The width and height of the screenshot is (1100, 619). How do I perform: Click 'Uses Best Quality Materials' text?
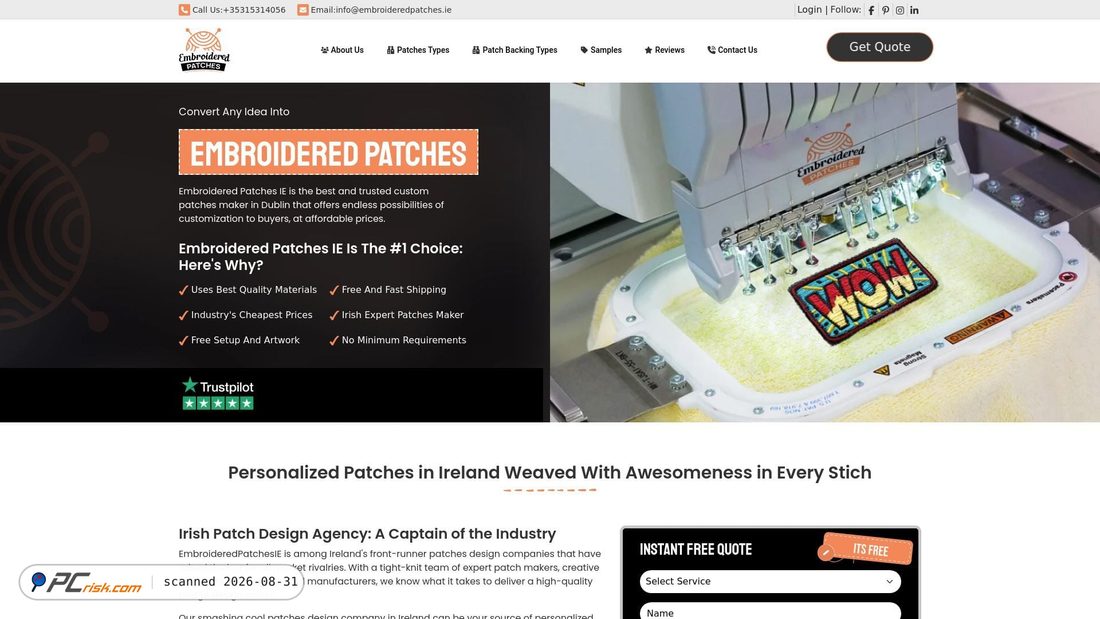[x=254, y=290]
